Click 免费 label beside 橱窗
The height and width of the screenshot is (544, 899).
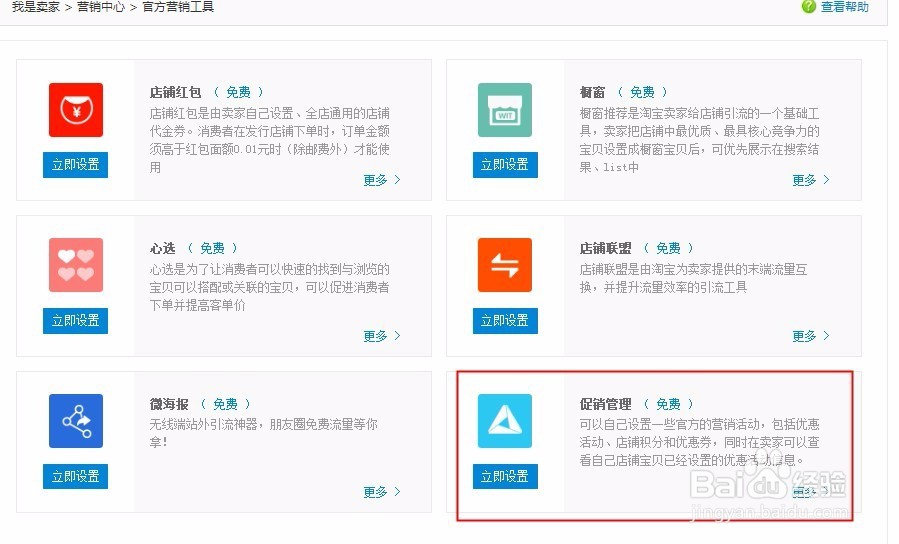tap(642, 92)
